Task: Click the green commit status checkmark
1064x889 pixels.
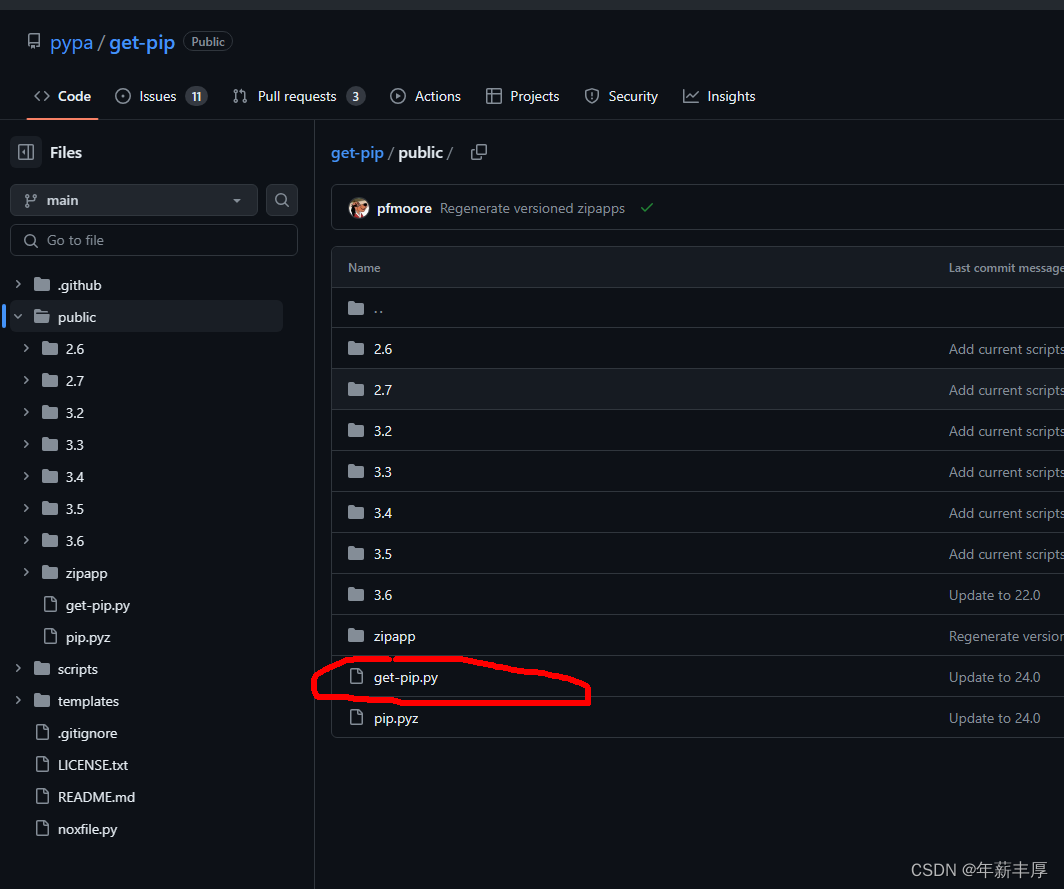Action: tap(647, 208)
